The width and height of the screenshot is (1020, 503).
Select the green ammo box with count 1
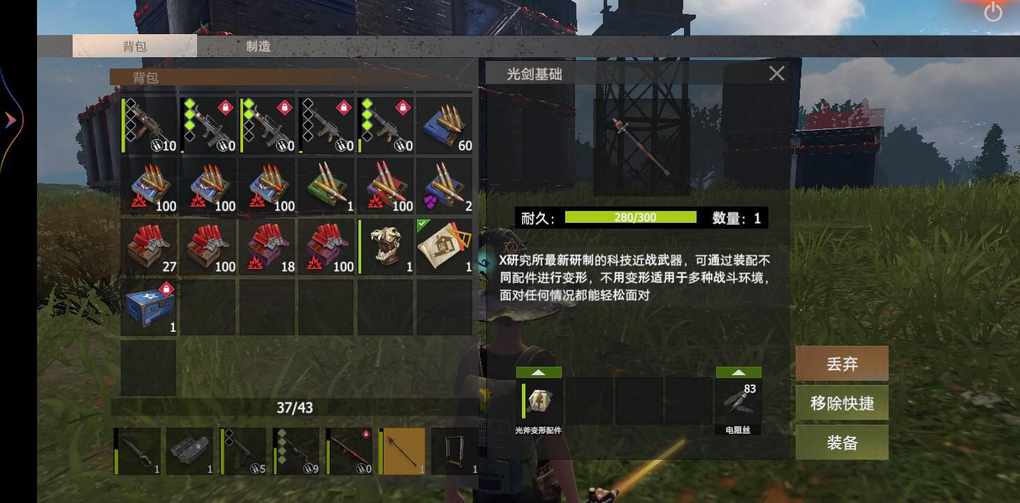(x=326, y=186)
